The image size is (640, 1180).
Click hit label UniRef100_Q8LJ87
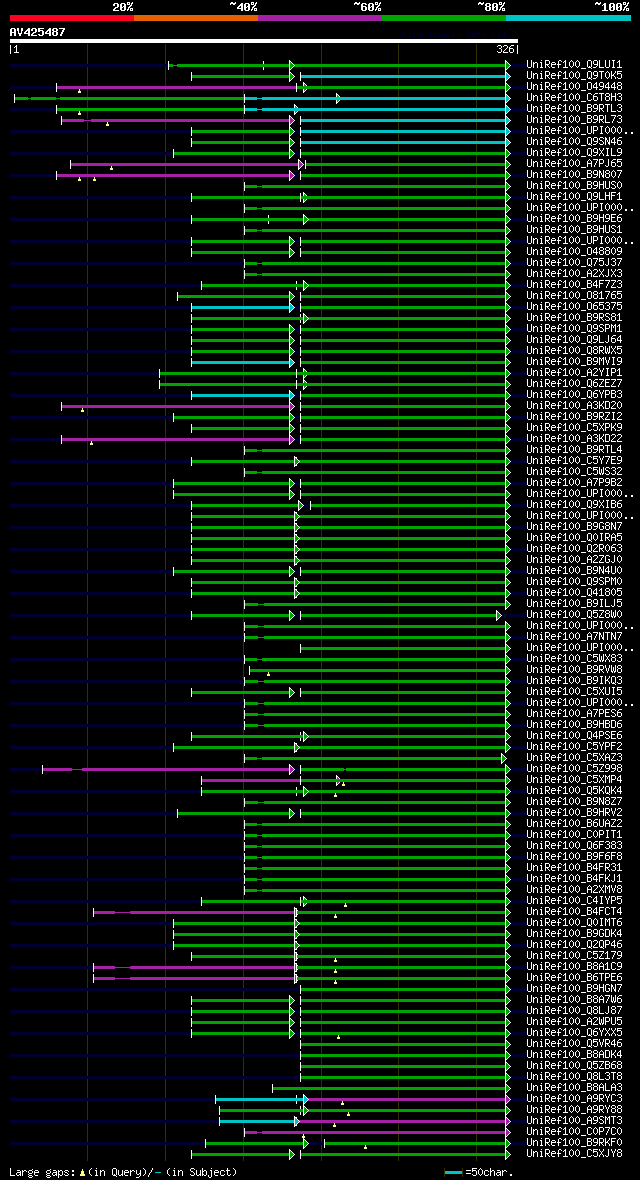[574, 1011]
